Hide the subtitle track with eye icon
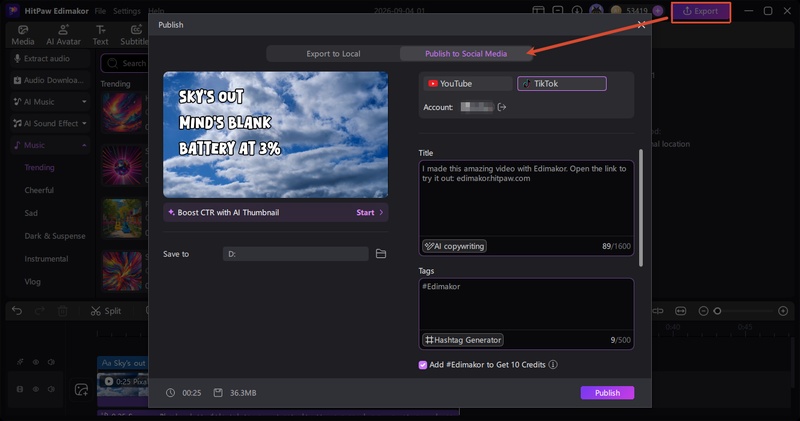 [x=36, y=362]
